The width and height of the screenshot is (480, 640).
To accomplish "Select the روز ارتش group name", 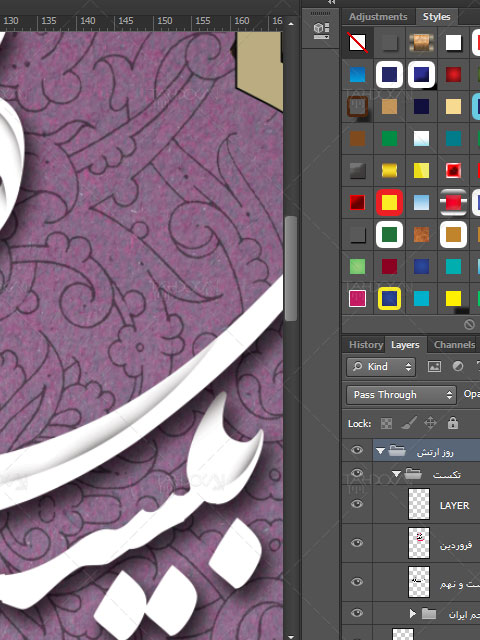I will pos(435,452).
